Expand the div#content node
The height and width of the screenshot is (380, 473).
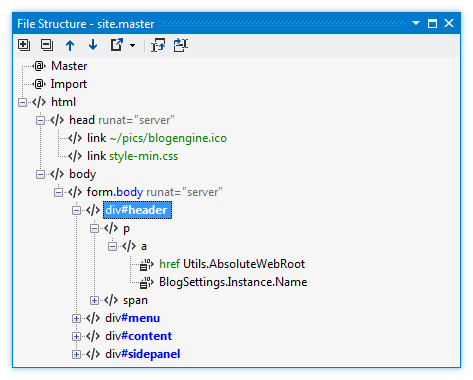(76, 336)
